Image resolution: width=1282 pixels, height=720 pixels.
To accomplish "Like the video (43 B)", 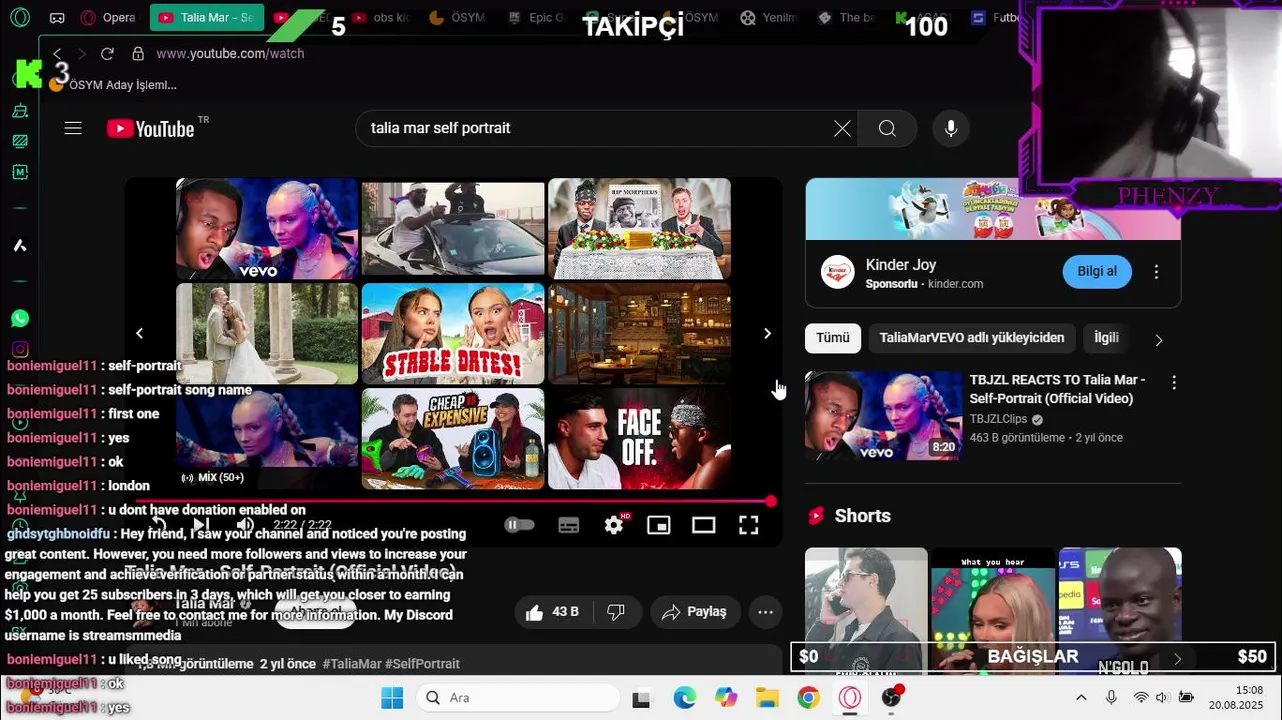I will tap(553, 612).
